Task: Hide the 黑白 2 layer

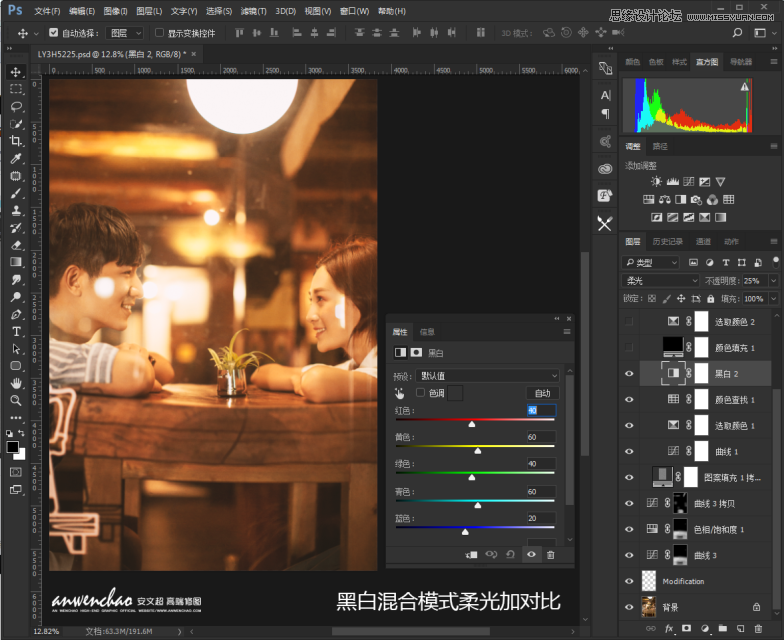Action: click(x=629, y=374)
